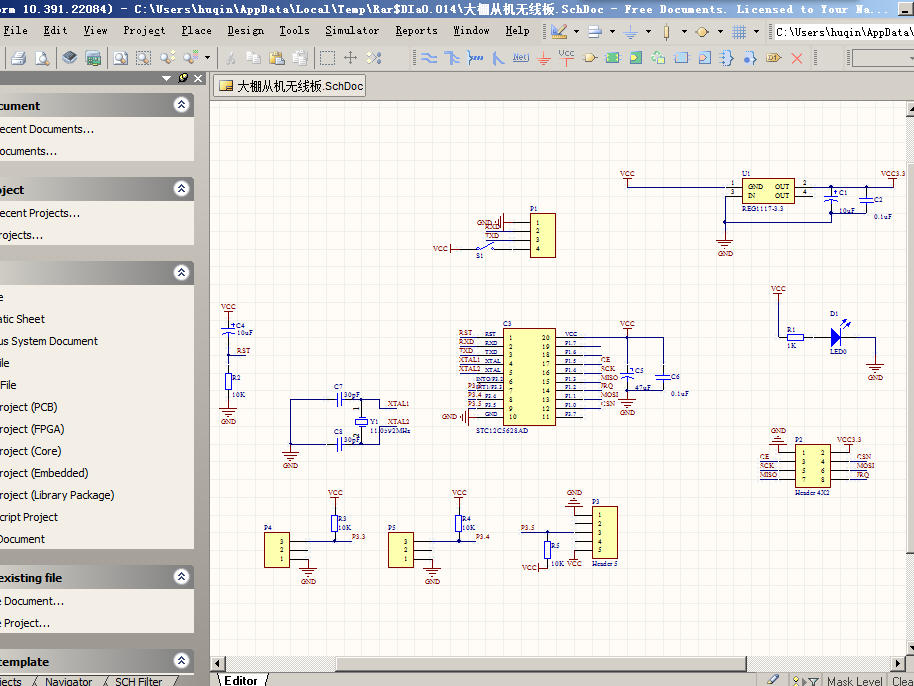Click the Paste icon

pyautogui.click(x=276, y=58)
